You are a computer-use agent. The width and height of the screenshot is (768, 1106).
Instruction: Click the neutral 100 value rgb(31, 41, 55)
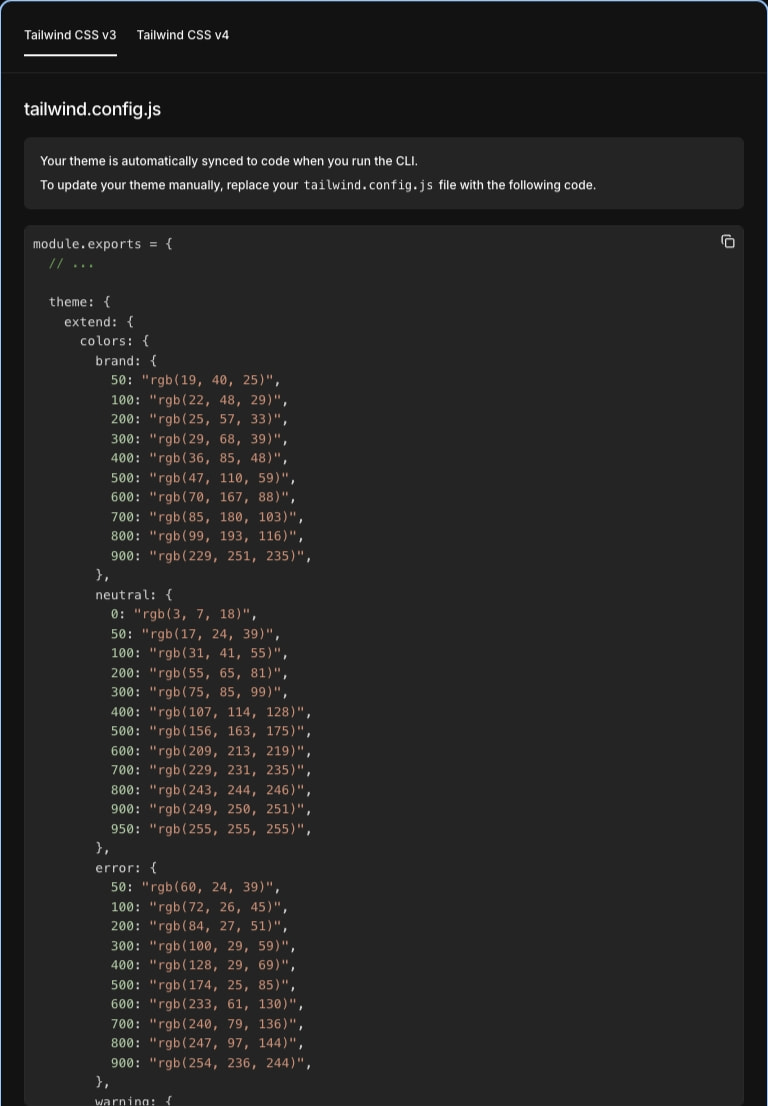pos(214,653)
